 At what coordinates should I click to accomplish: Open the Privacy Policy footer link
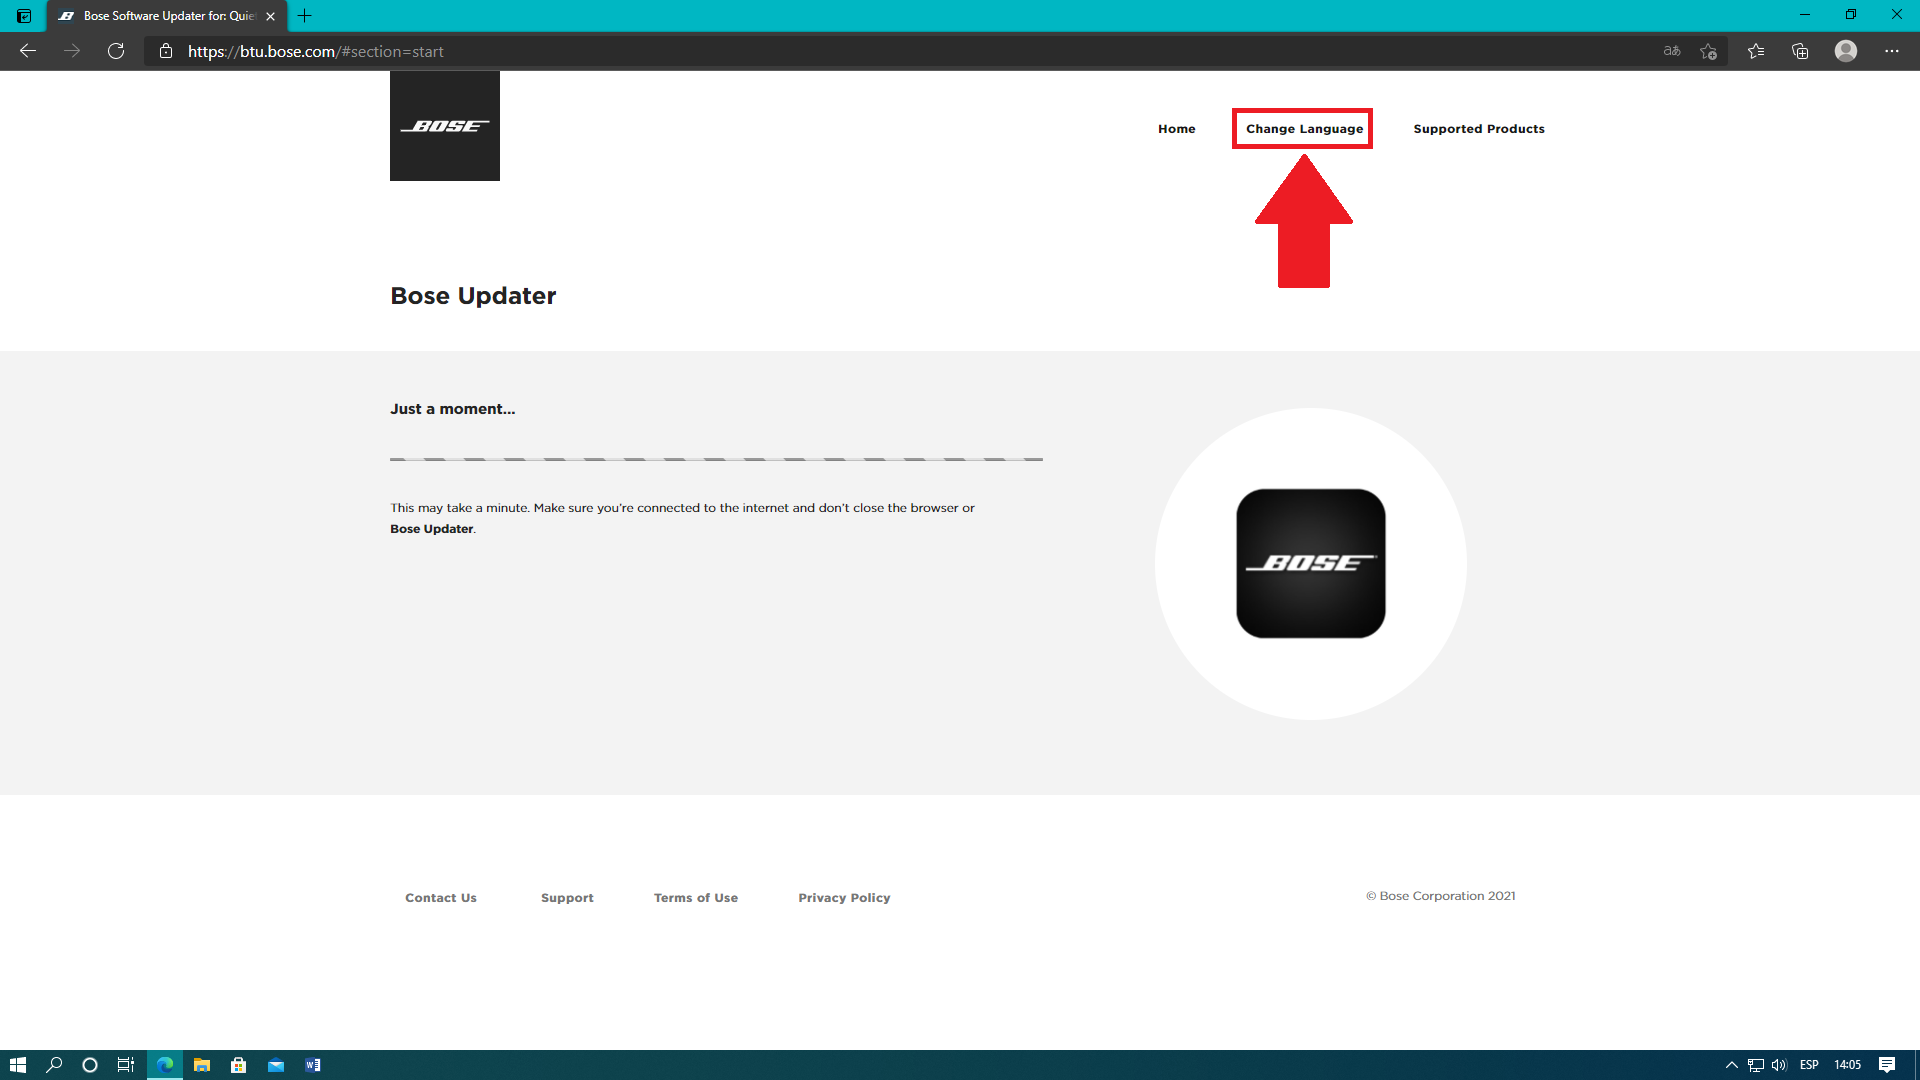pos(843,898)
